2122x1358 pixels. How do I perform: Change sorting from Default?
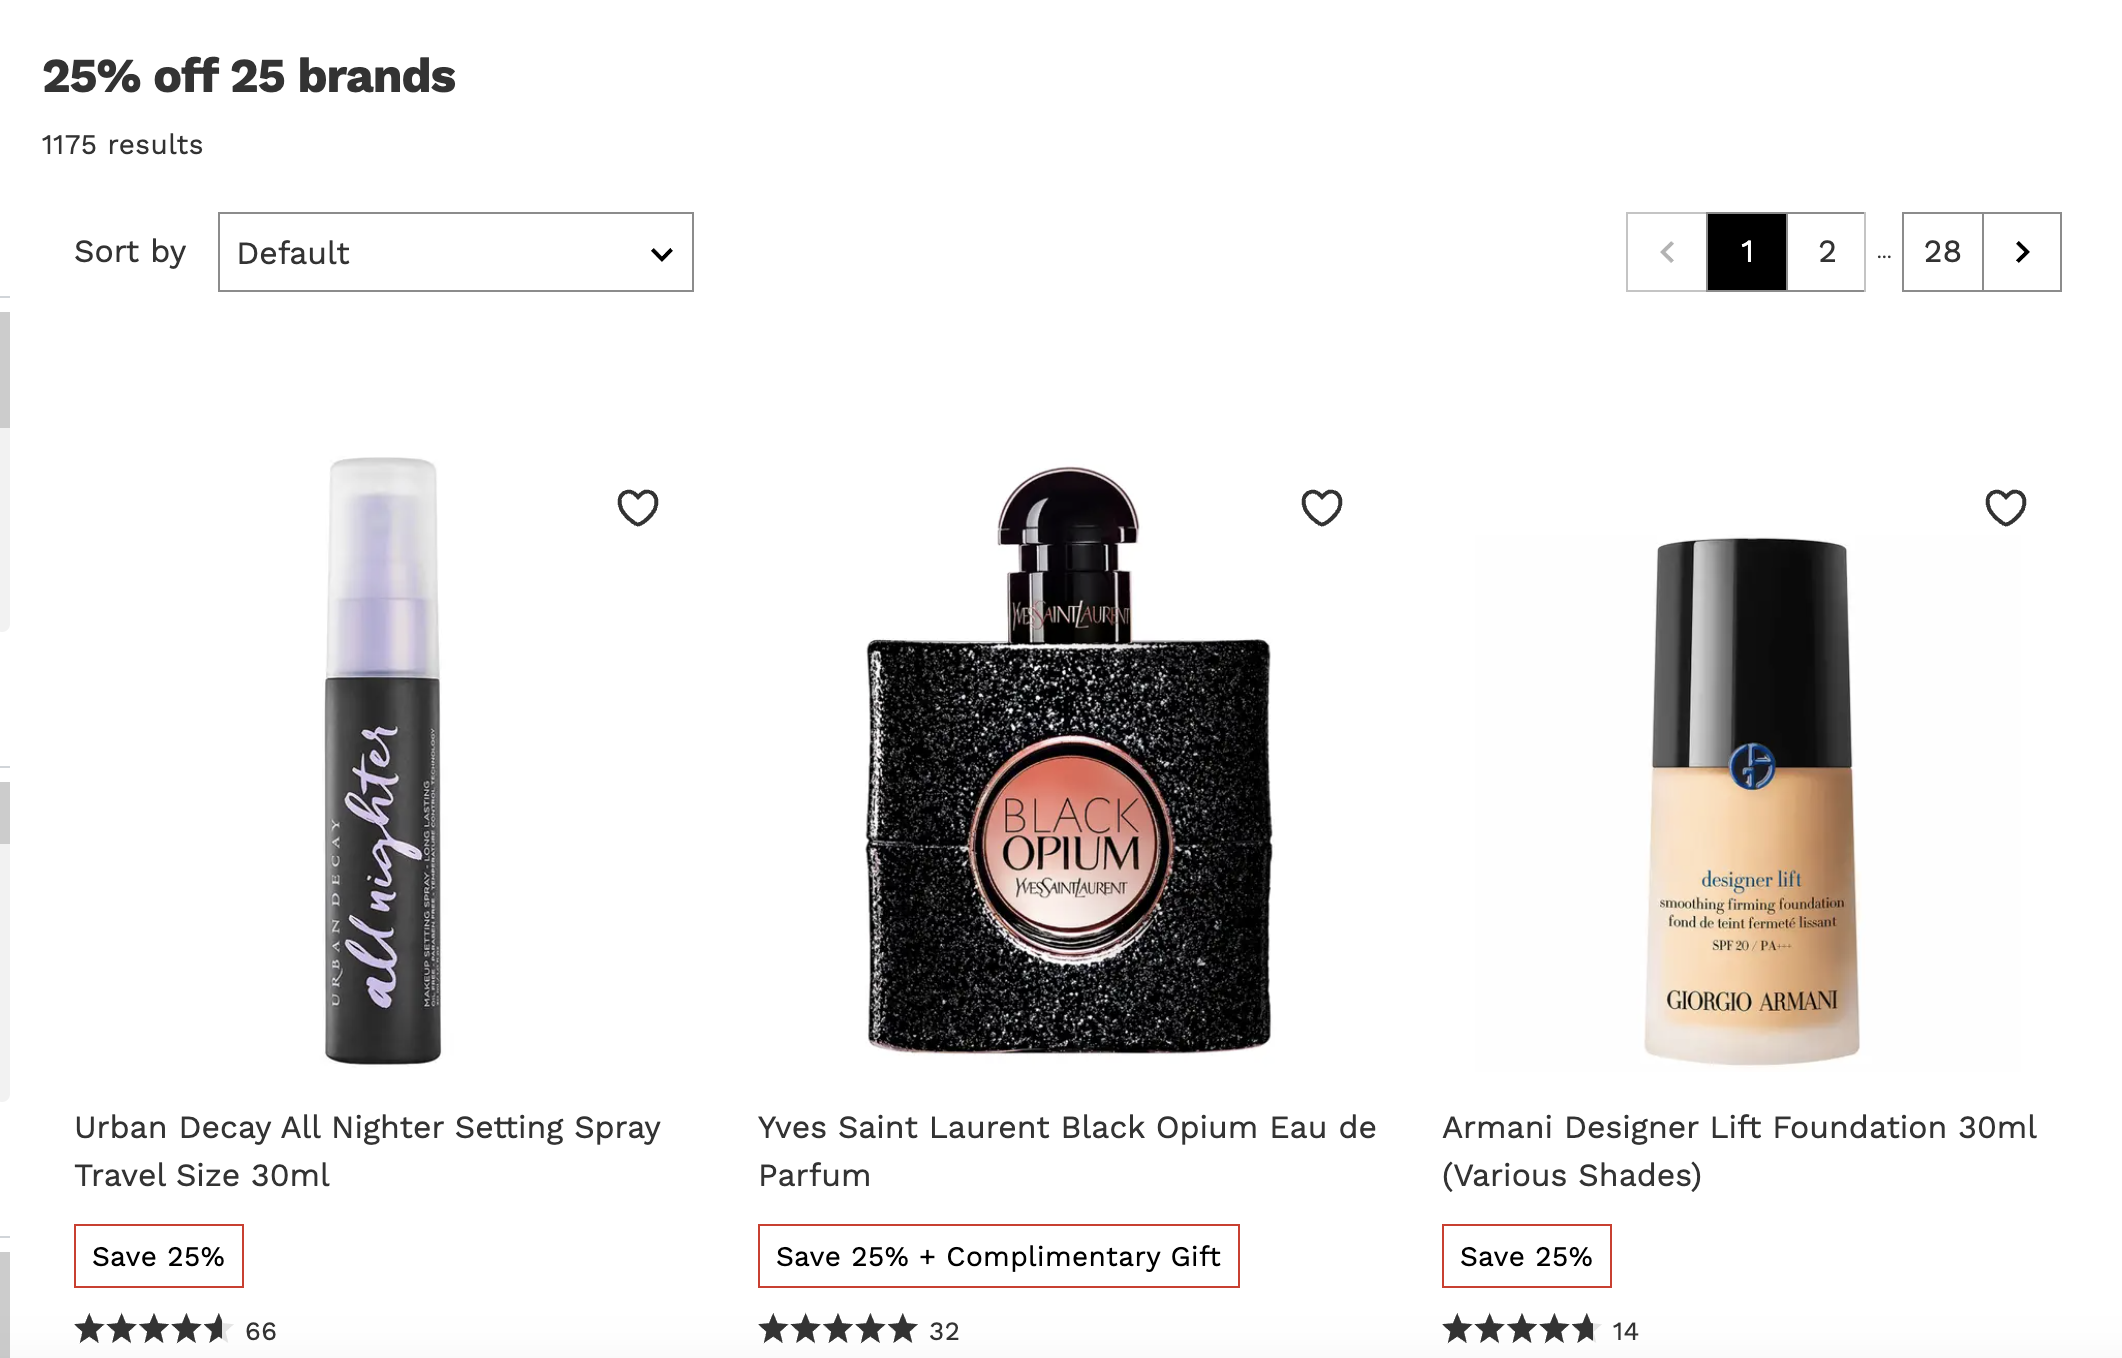pyautogui.click(x=455, y=252)
